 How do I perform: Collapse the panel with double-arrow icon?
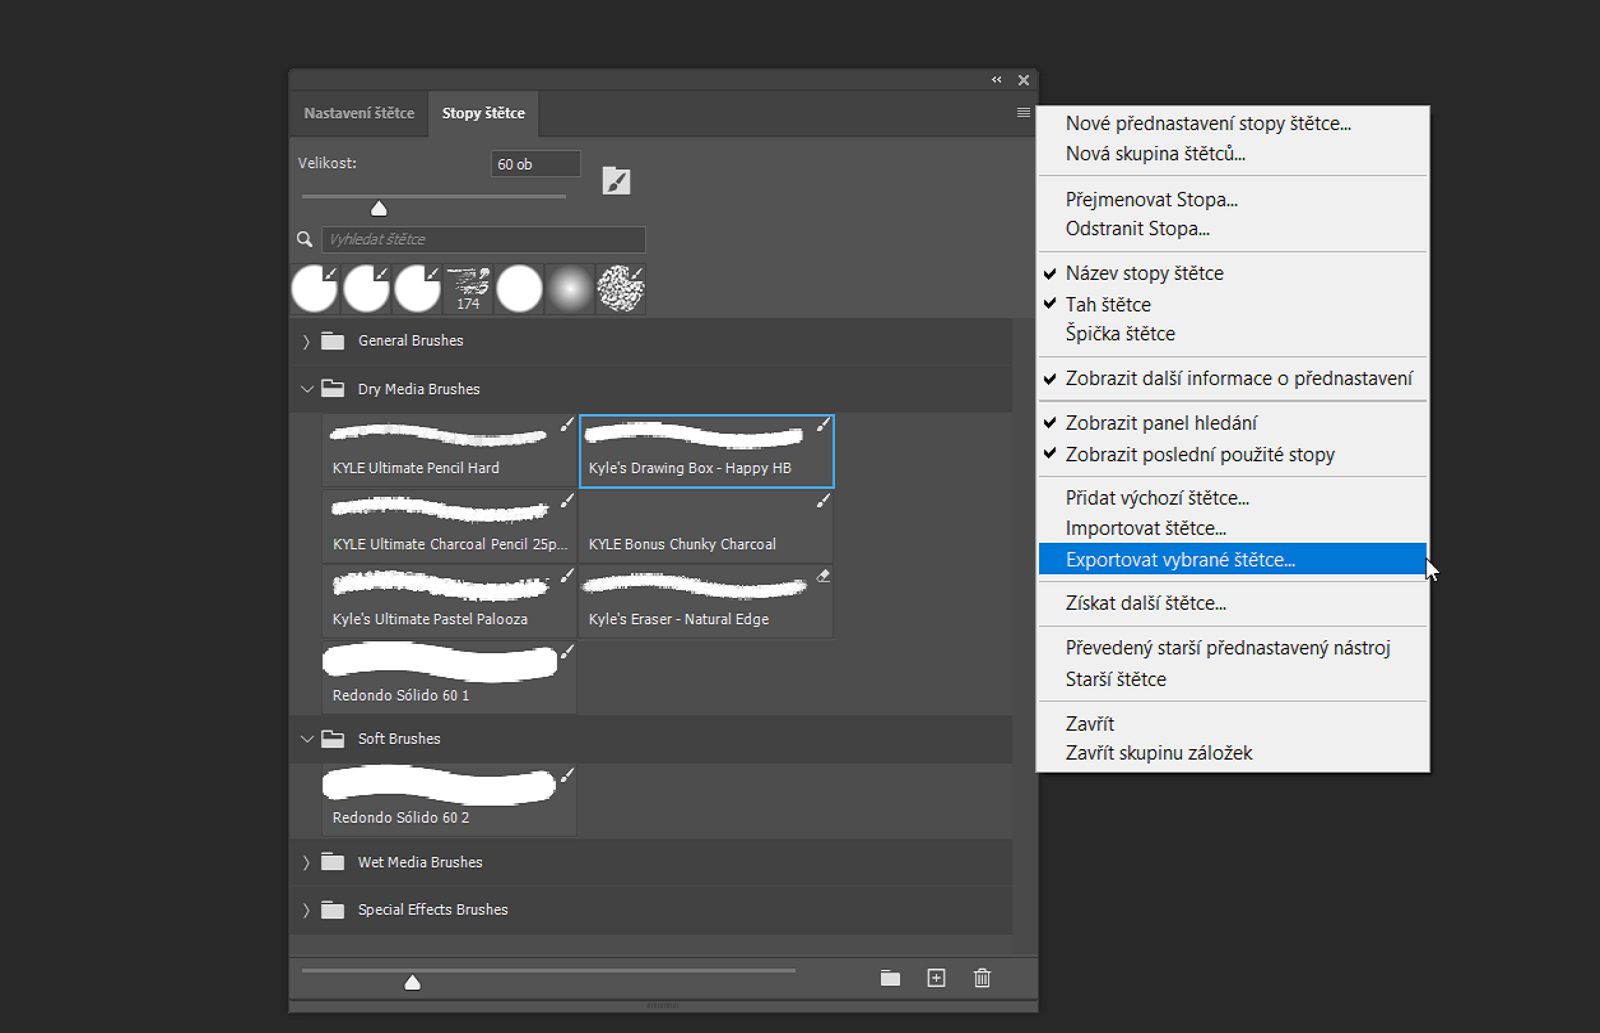pos(996,80)
